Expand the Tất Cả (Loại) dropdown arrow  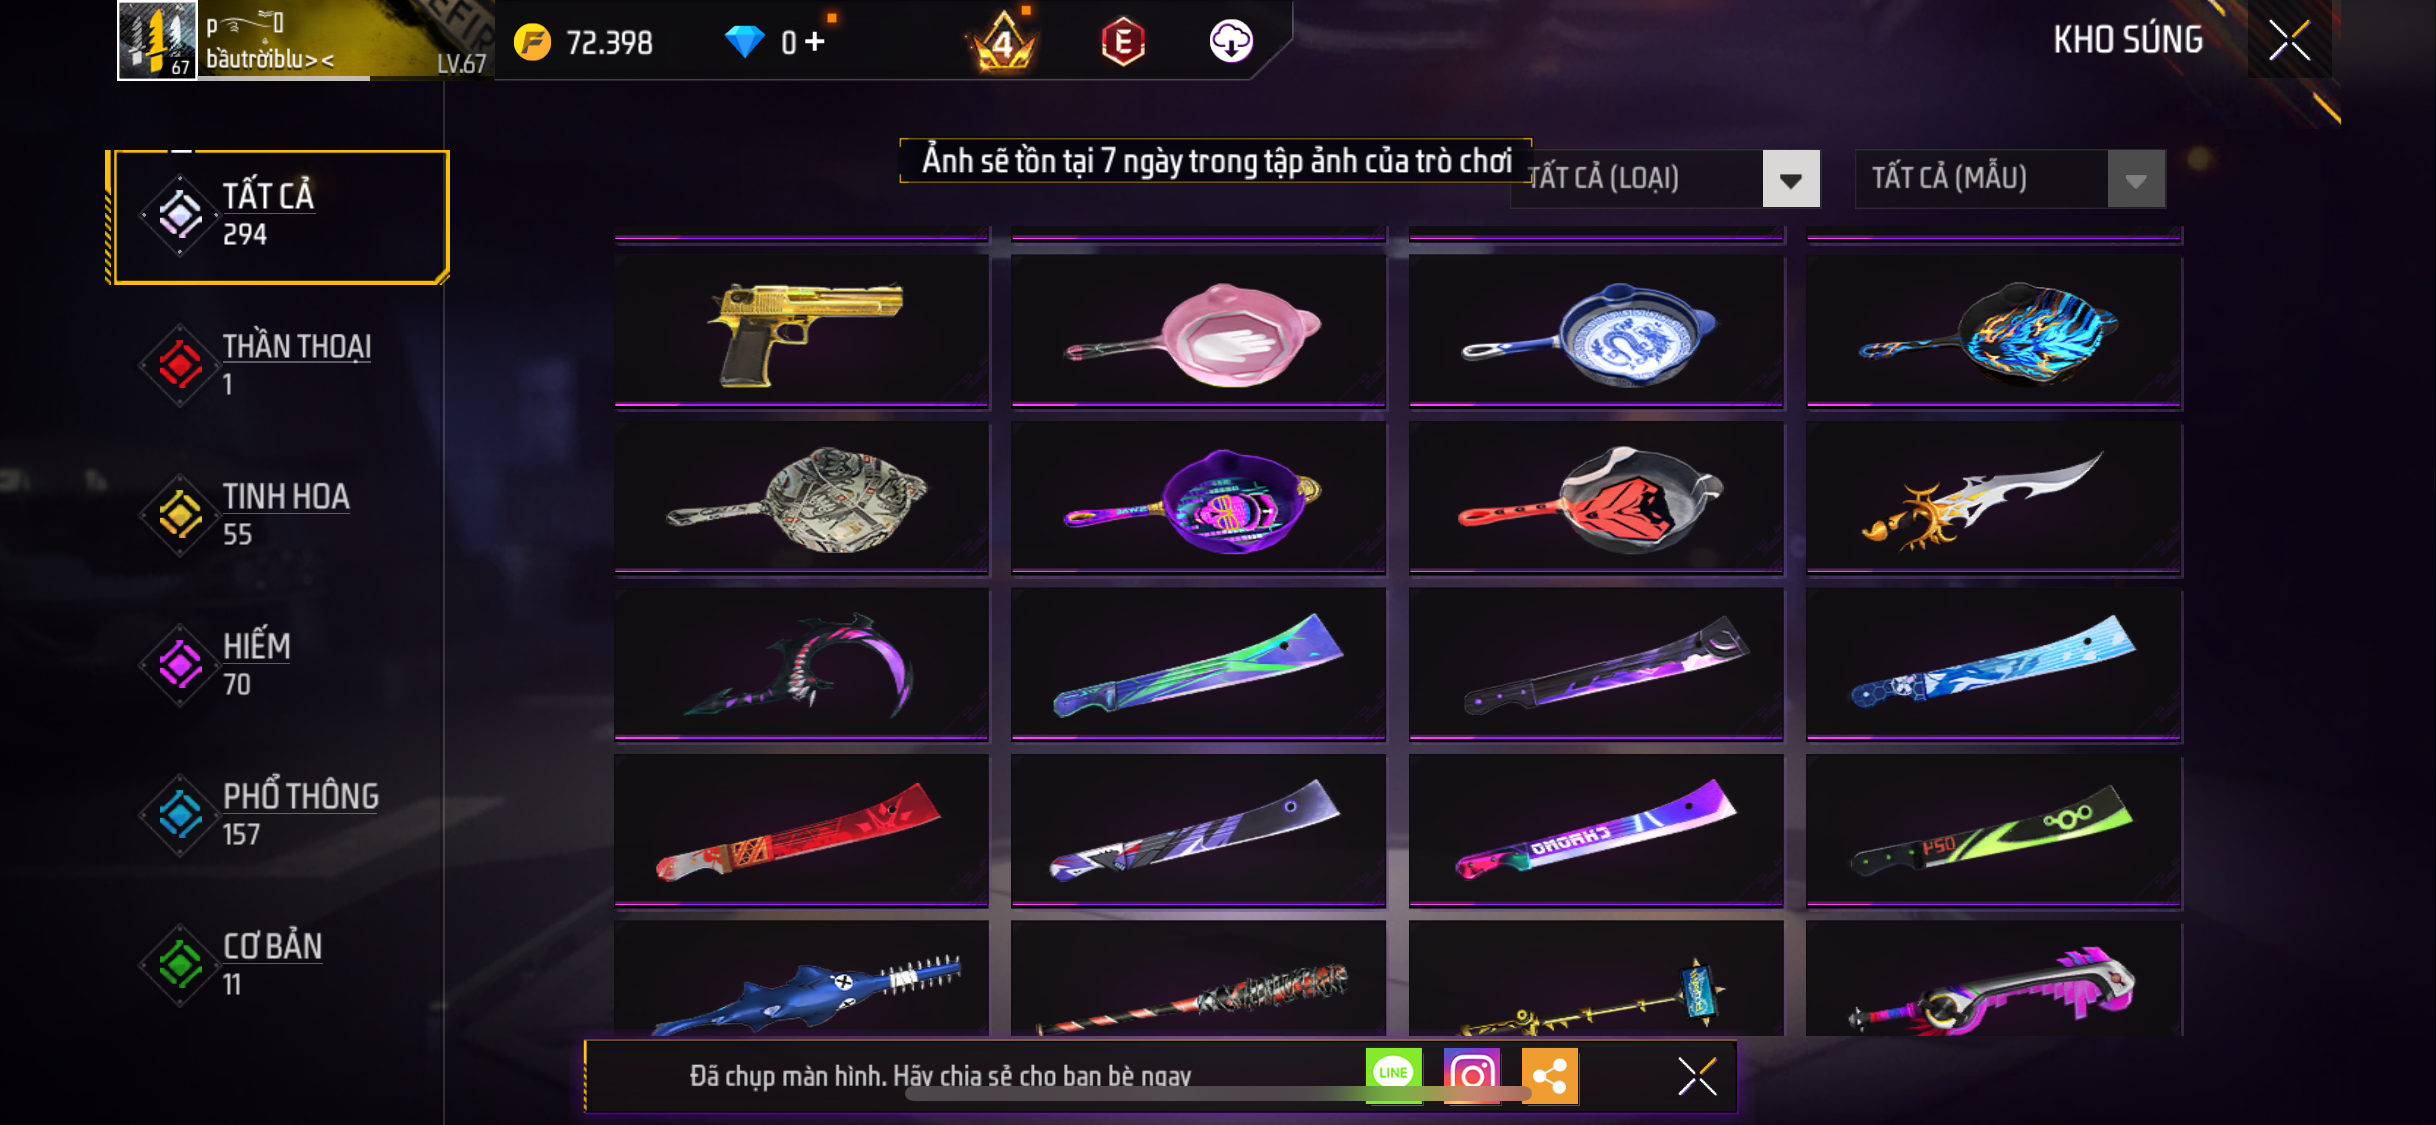1791,179
